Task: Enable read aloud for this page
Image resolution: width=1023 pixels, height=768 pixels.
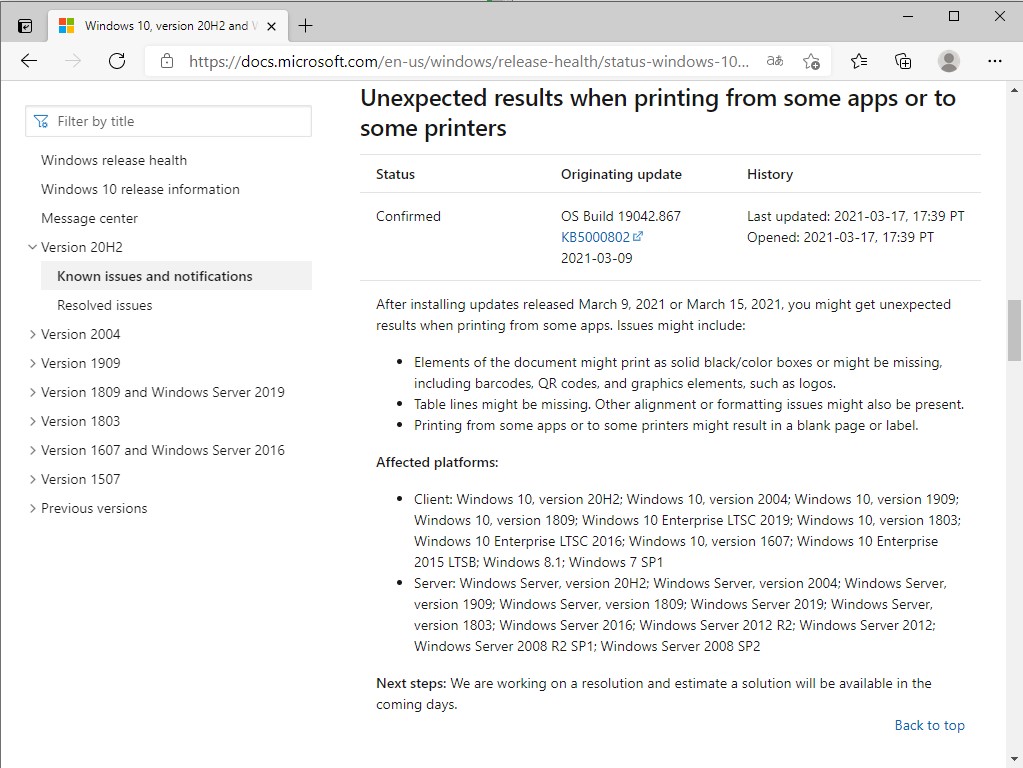Action: click(x=773, y=61)
